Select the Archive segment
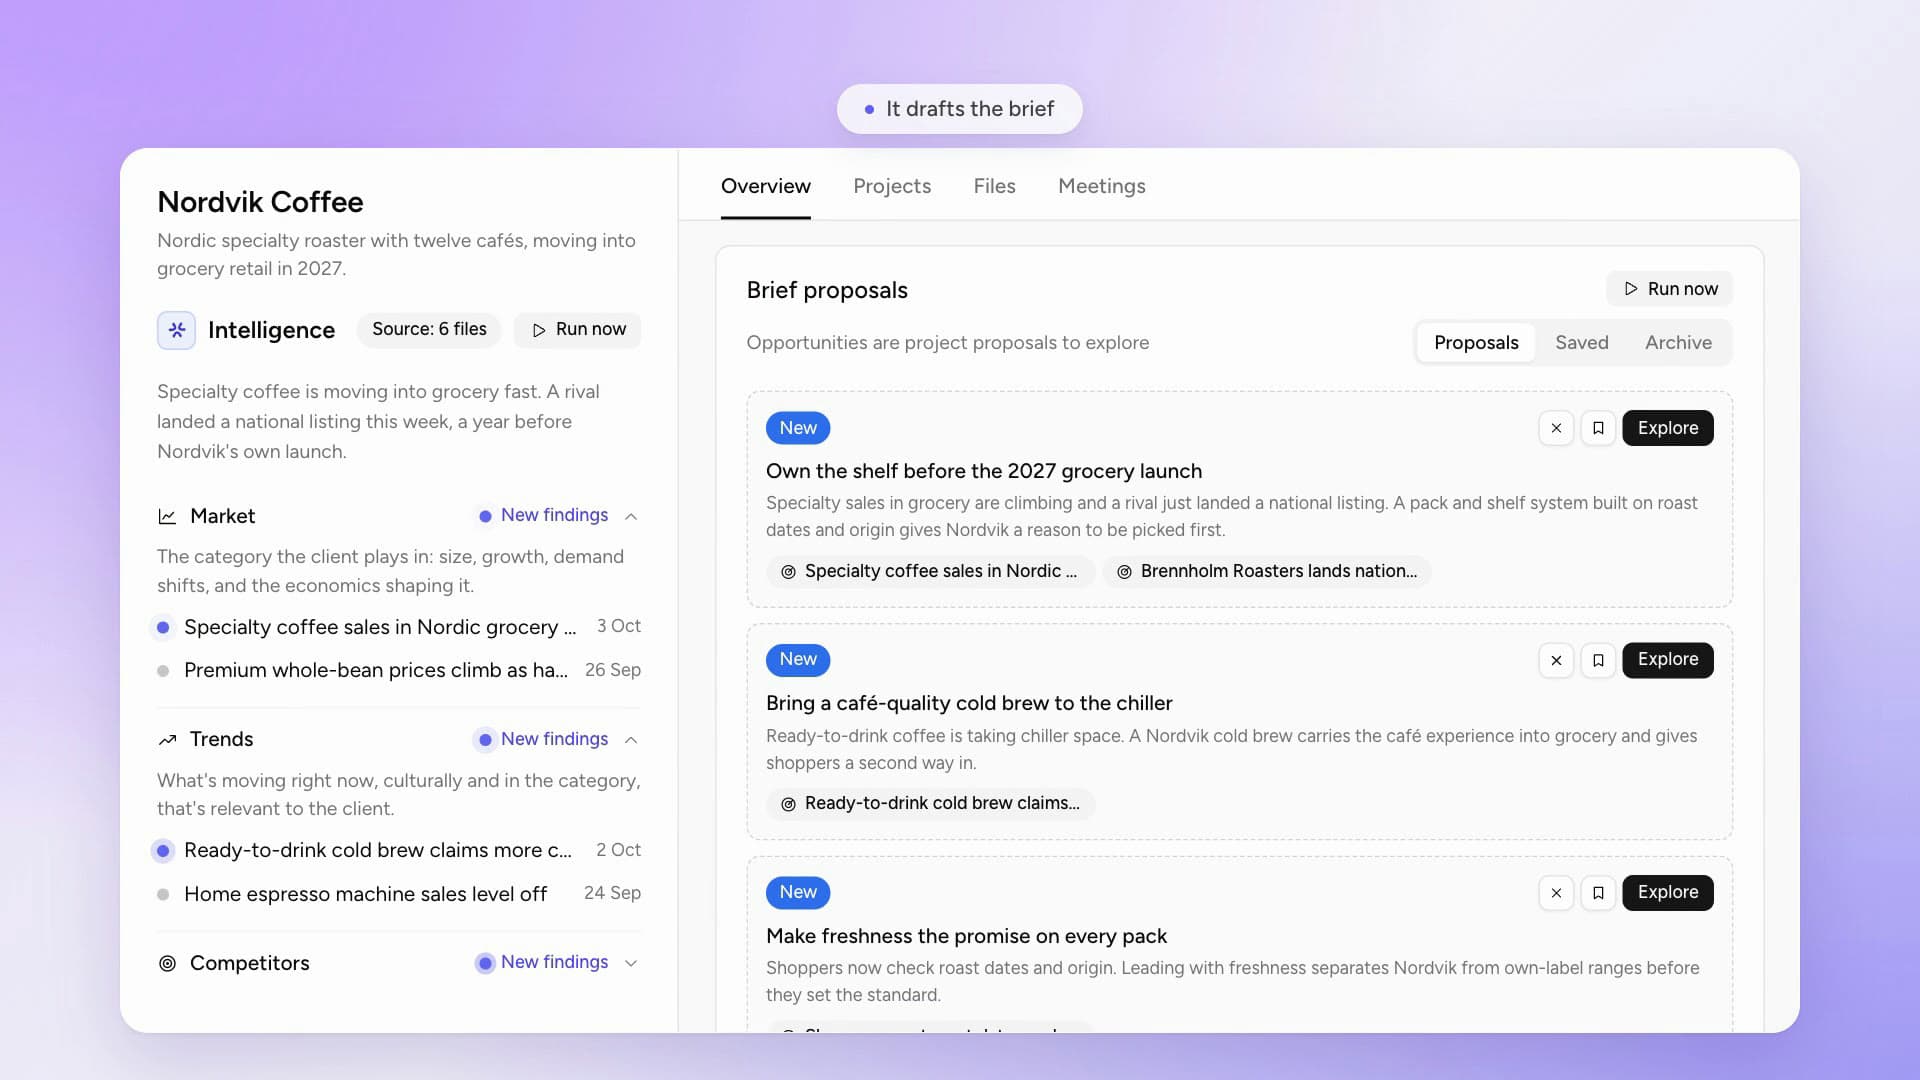Viewport: 1920px width, 1080px height. 1678,343
